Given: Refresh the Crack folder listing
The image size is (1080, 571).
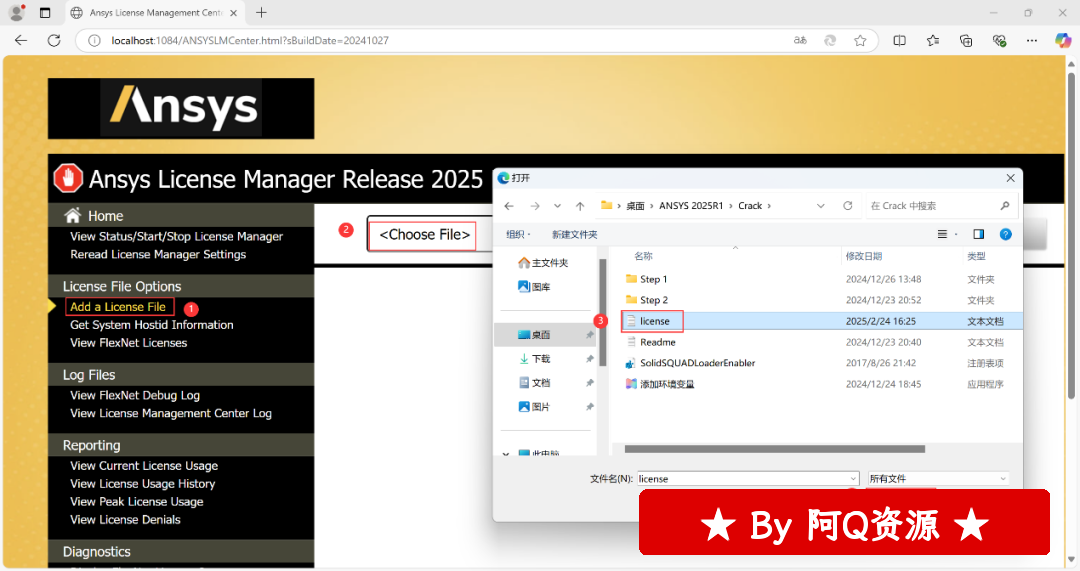Looking at the screenshot, I should point(848,206).
